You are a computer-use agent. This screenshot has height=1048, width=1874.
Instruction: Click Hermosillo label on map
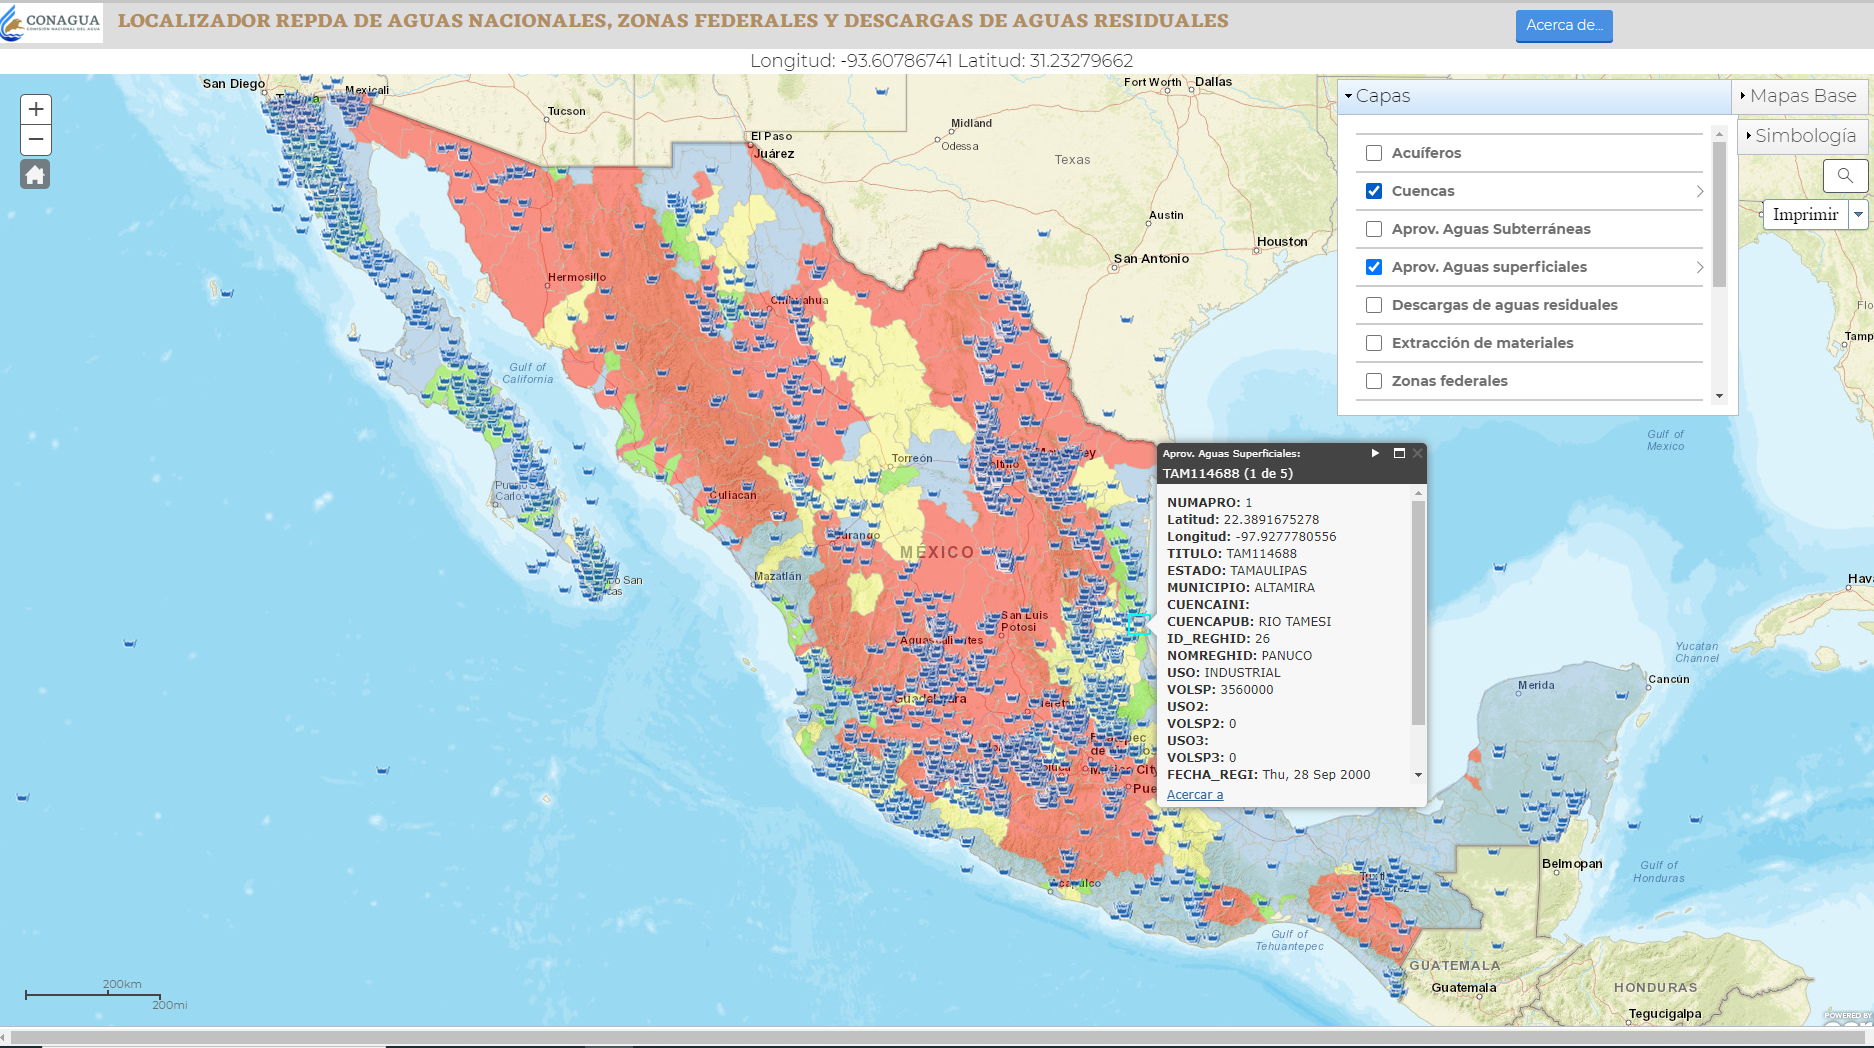pyautogui.click(x=577, y=277)
